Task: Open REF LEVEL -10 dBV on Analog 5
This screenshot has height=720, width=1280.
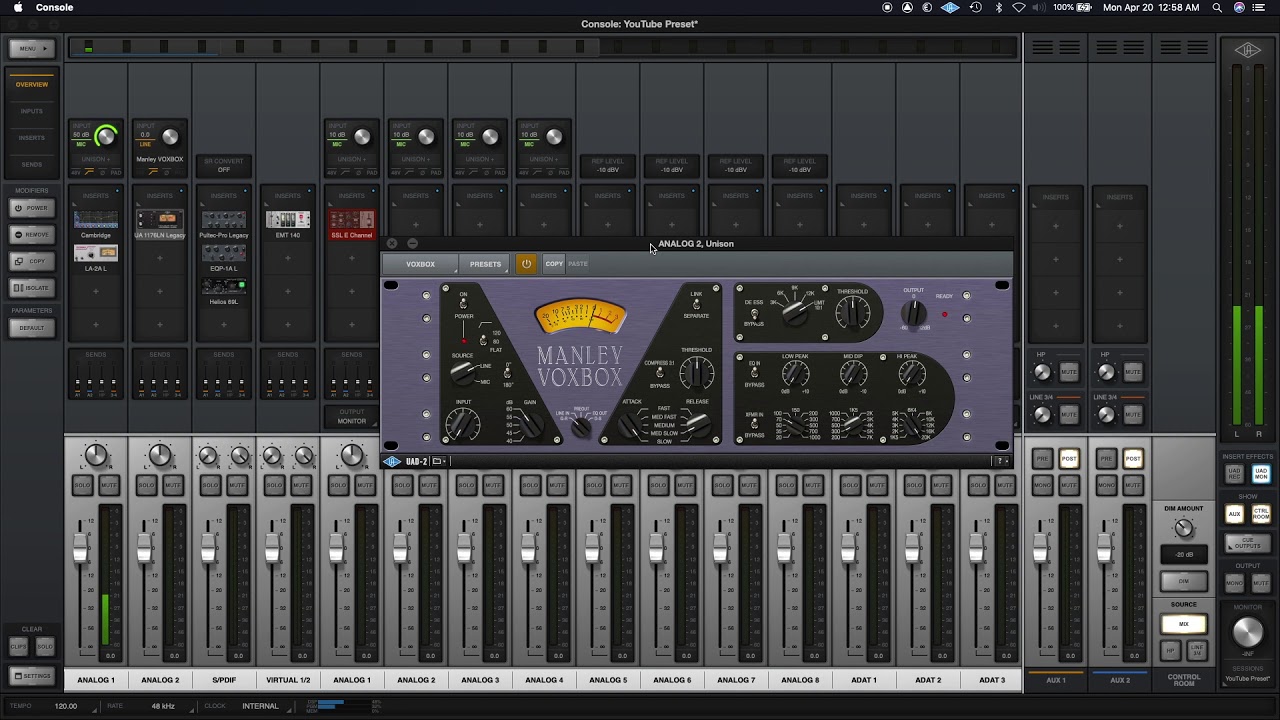Action: pos(608,165)
